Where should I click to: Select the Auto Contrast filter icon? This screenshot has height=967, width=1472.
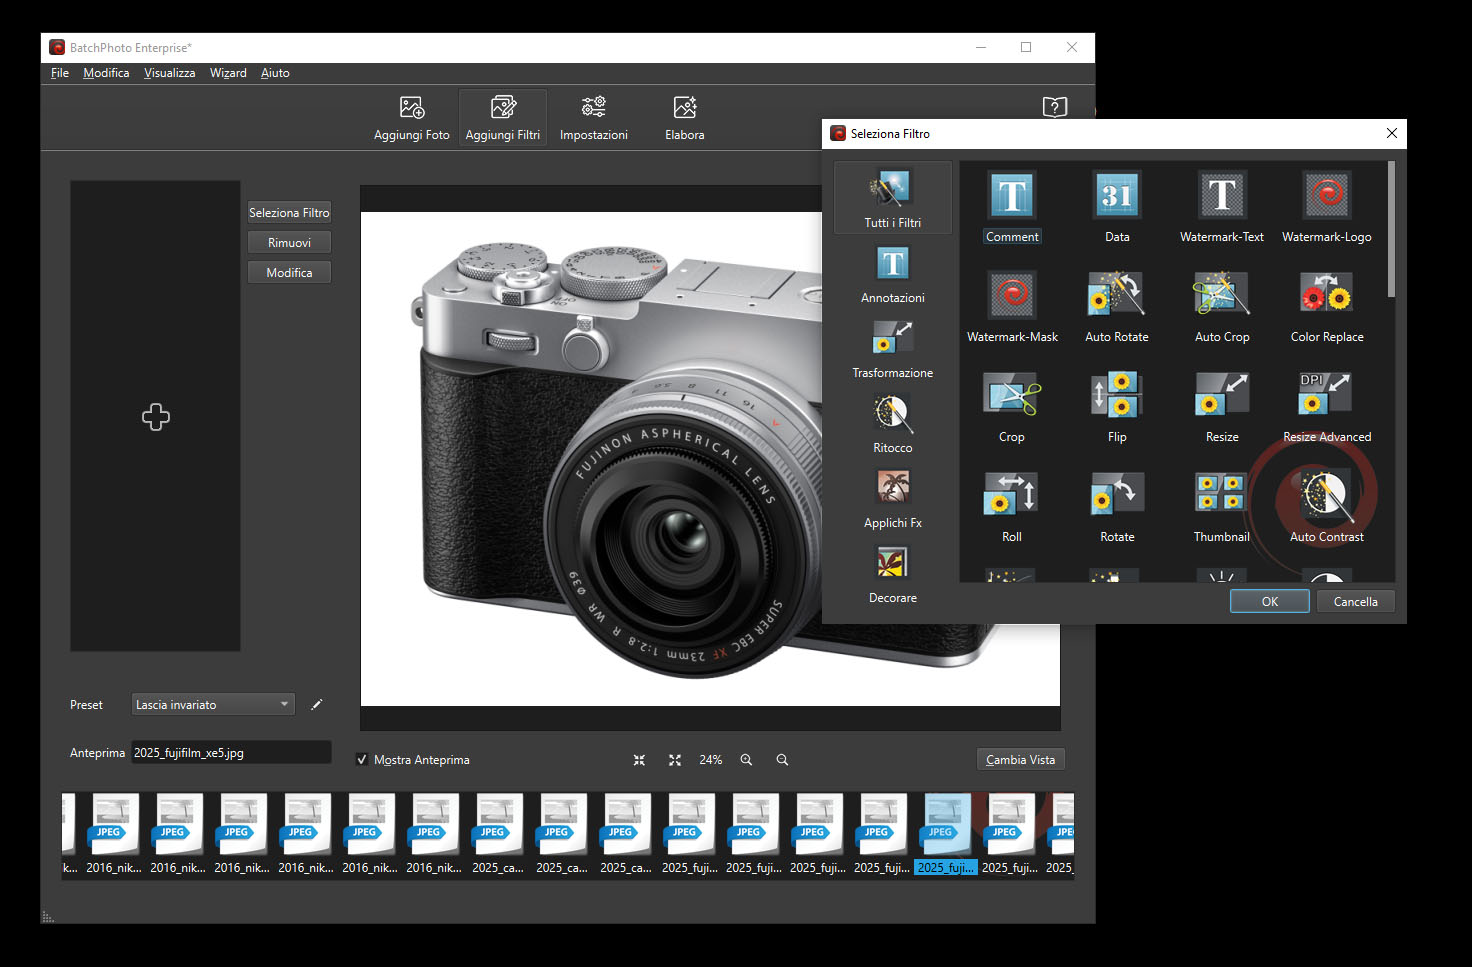tap(1326, 495)
